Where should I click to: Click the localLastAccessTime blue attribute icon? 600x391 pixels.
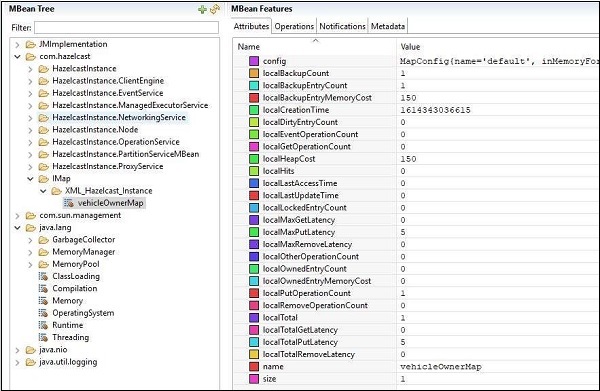[x=254, y=183]
